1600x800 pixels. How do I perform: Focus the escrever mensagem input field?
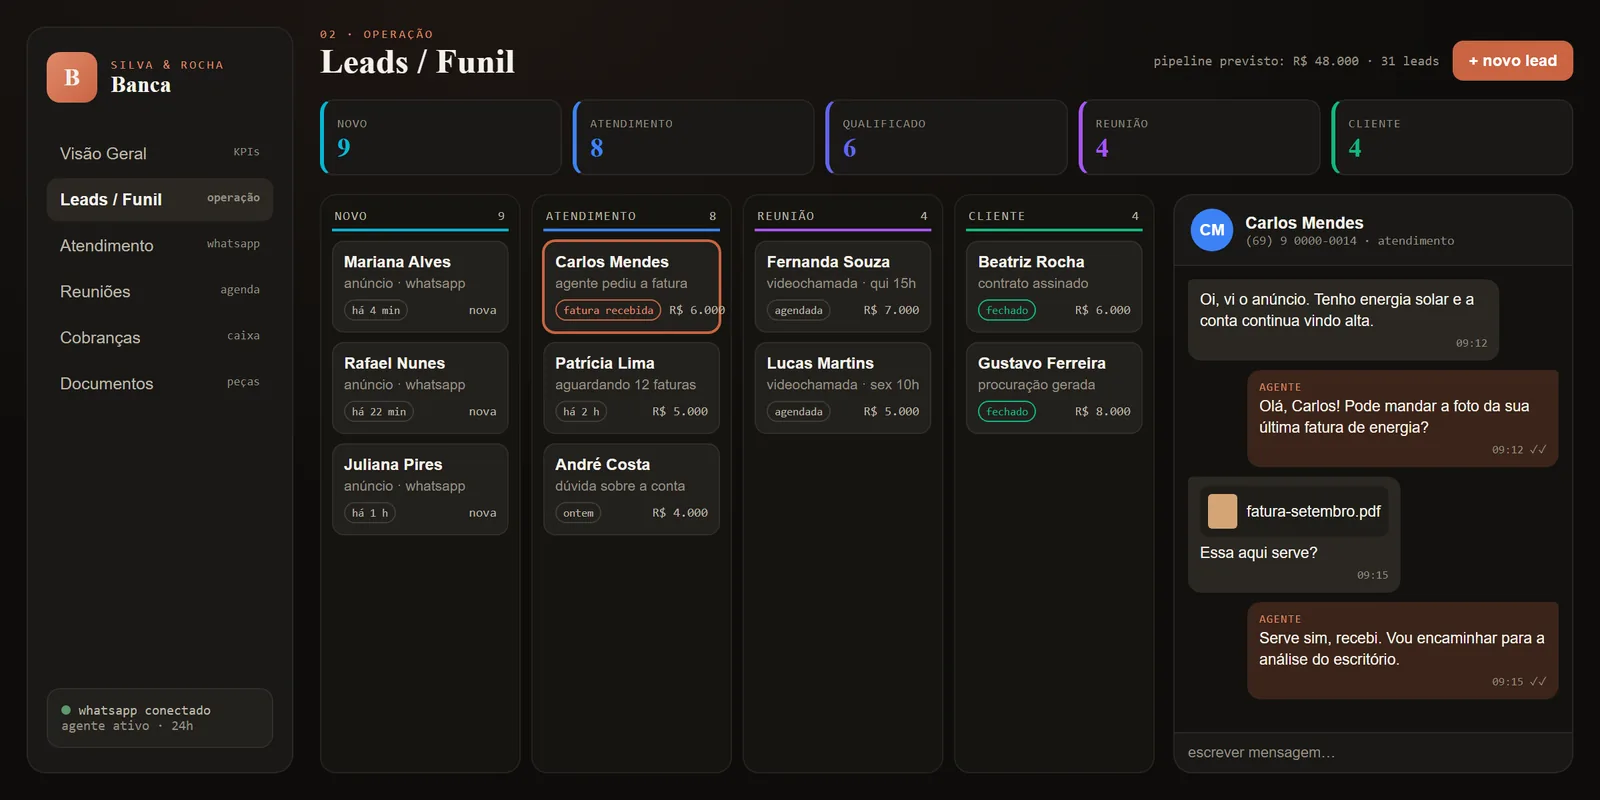point(1373,752)
